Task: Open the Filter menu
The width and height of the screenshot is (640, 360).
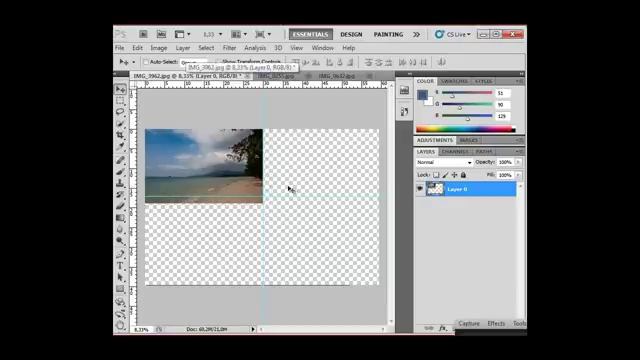Action: pyautogui.click(x=229, y=48)
